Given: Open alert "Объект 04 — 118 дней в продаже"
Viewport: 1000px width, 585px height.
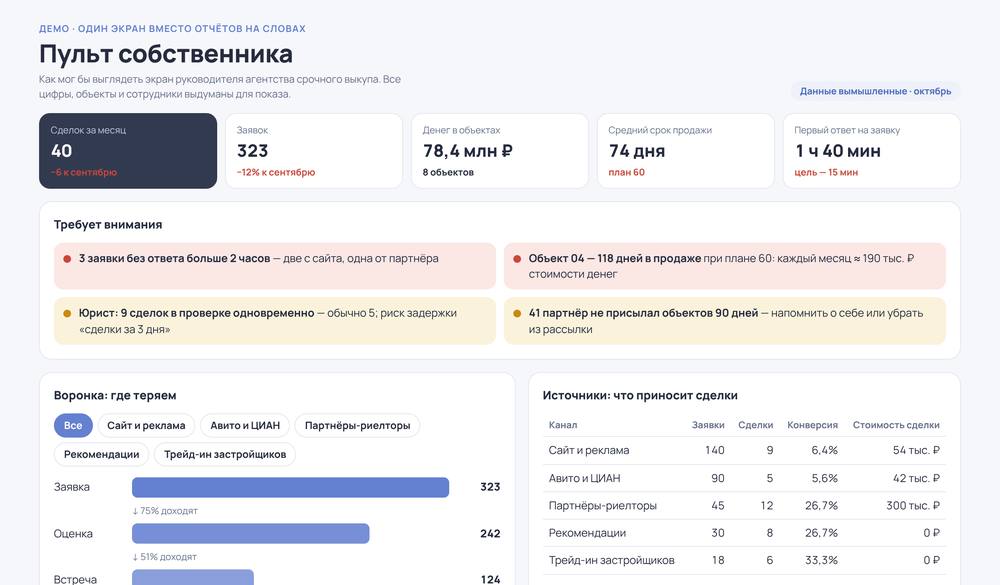Looking at the screenshot, I should tap(724, 266).
